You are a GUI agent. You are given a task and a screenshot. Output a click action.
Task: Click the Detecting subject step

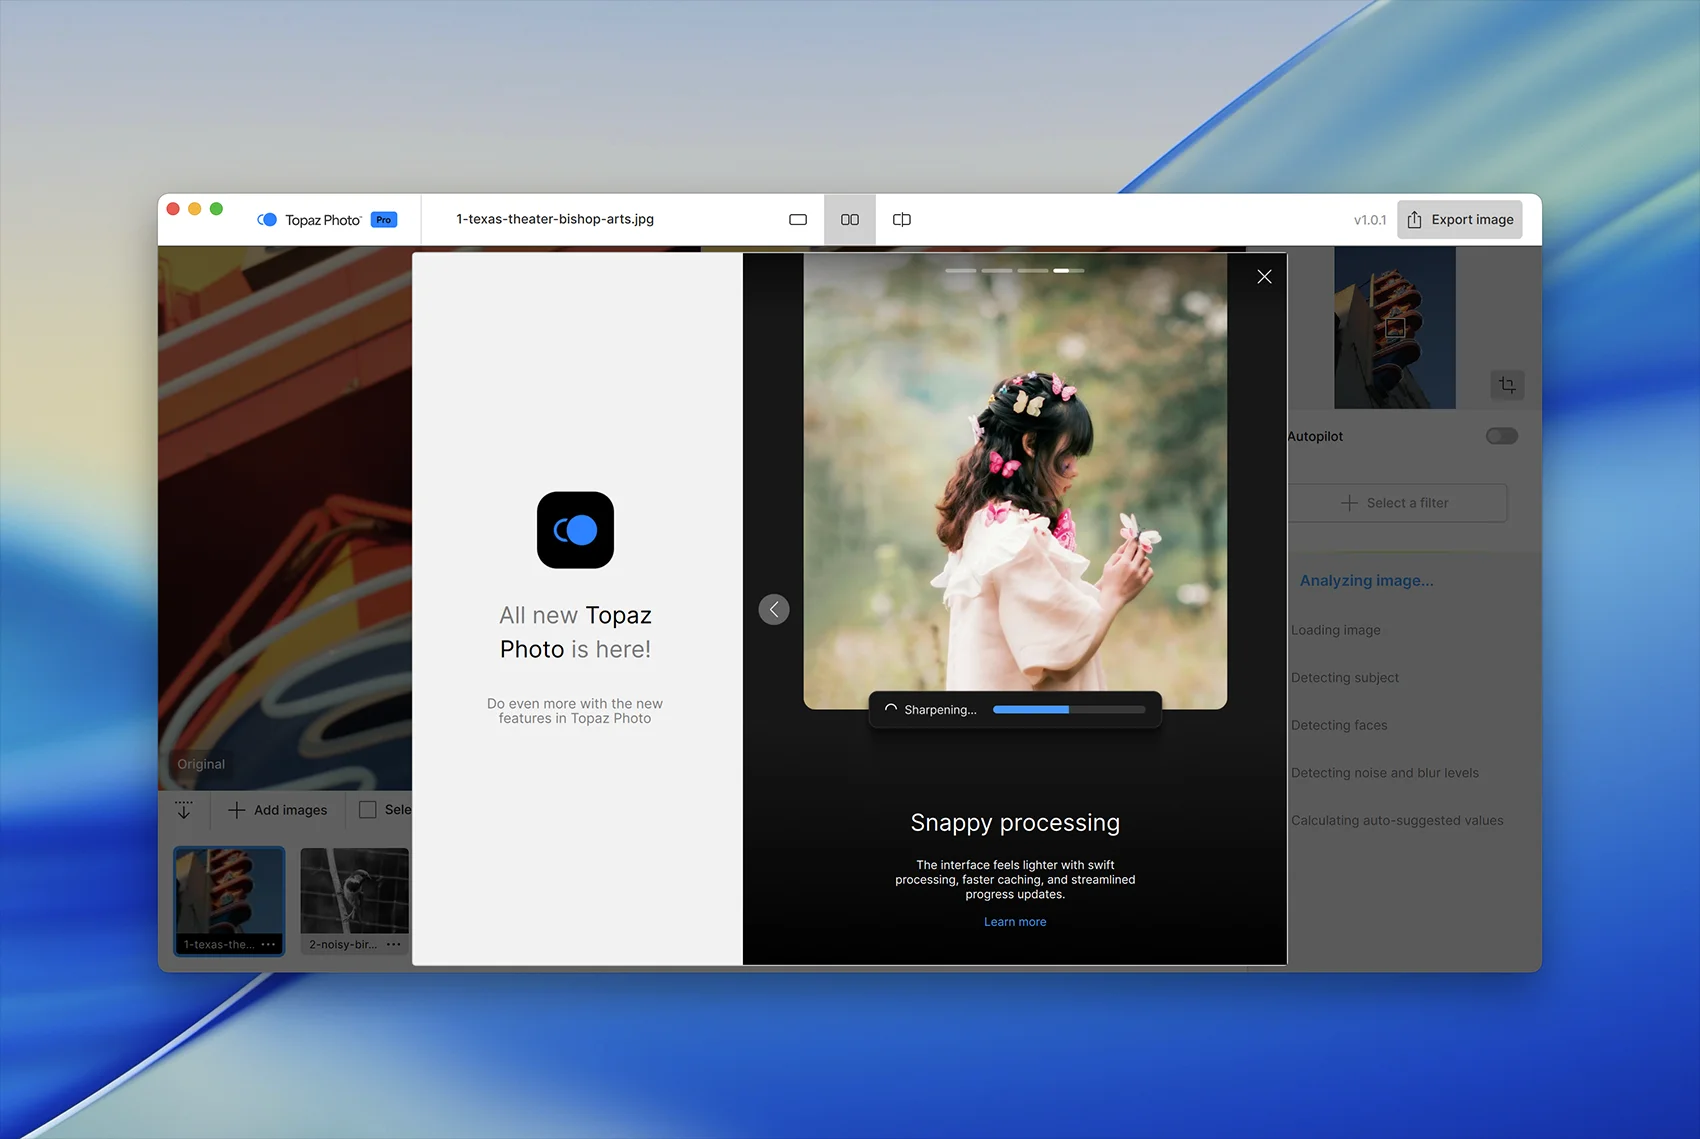pos(1345,678)
